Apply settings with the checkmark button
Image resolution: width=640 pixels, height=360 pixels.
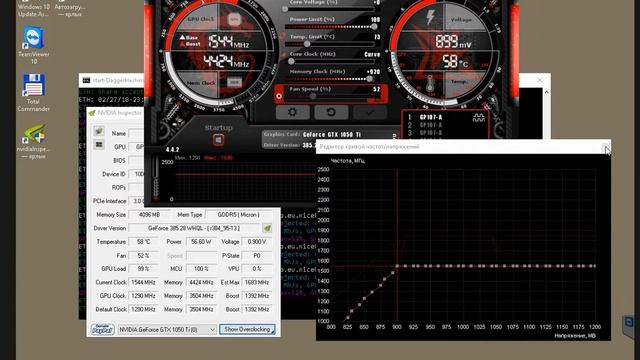click(370, 112)
